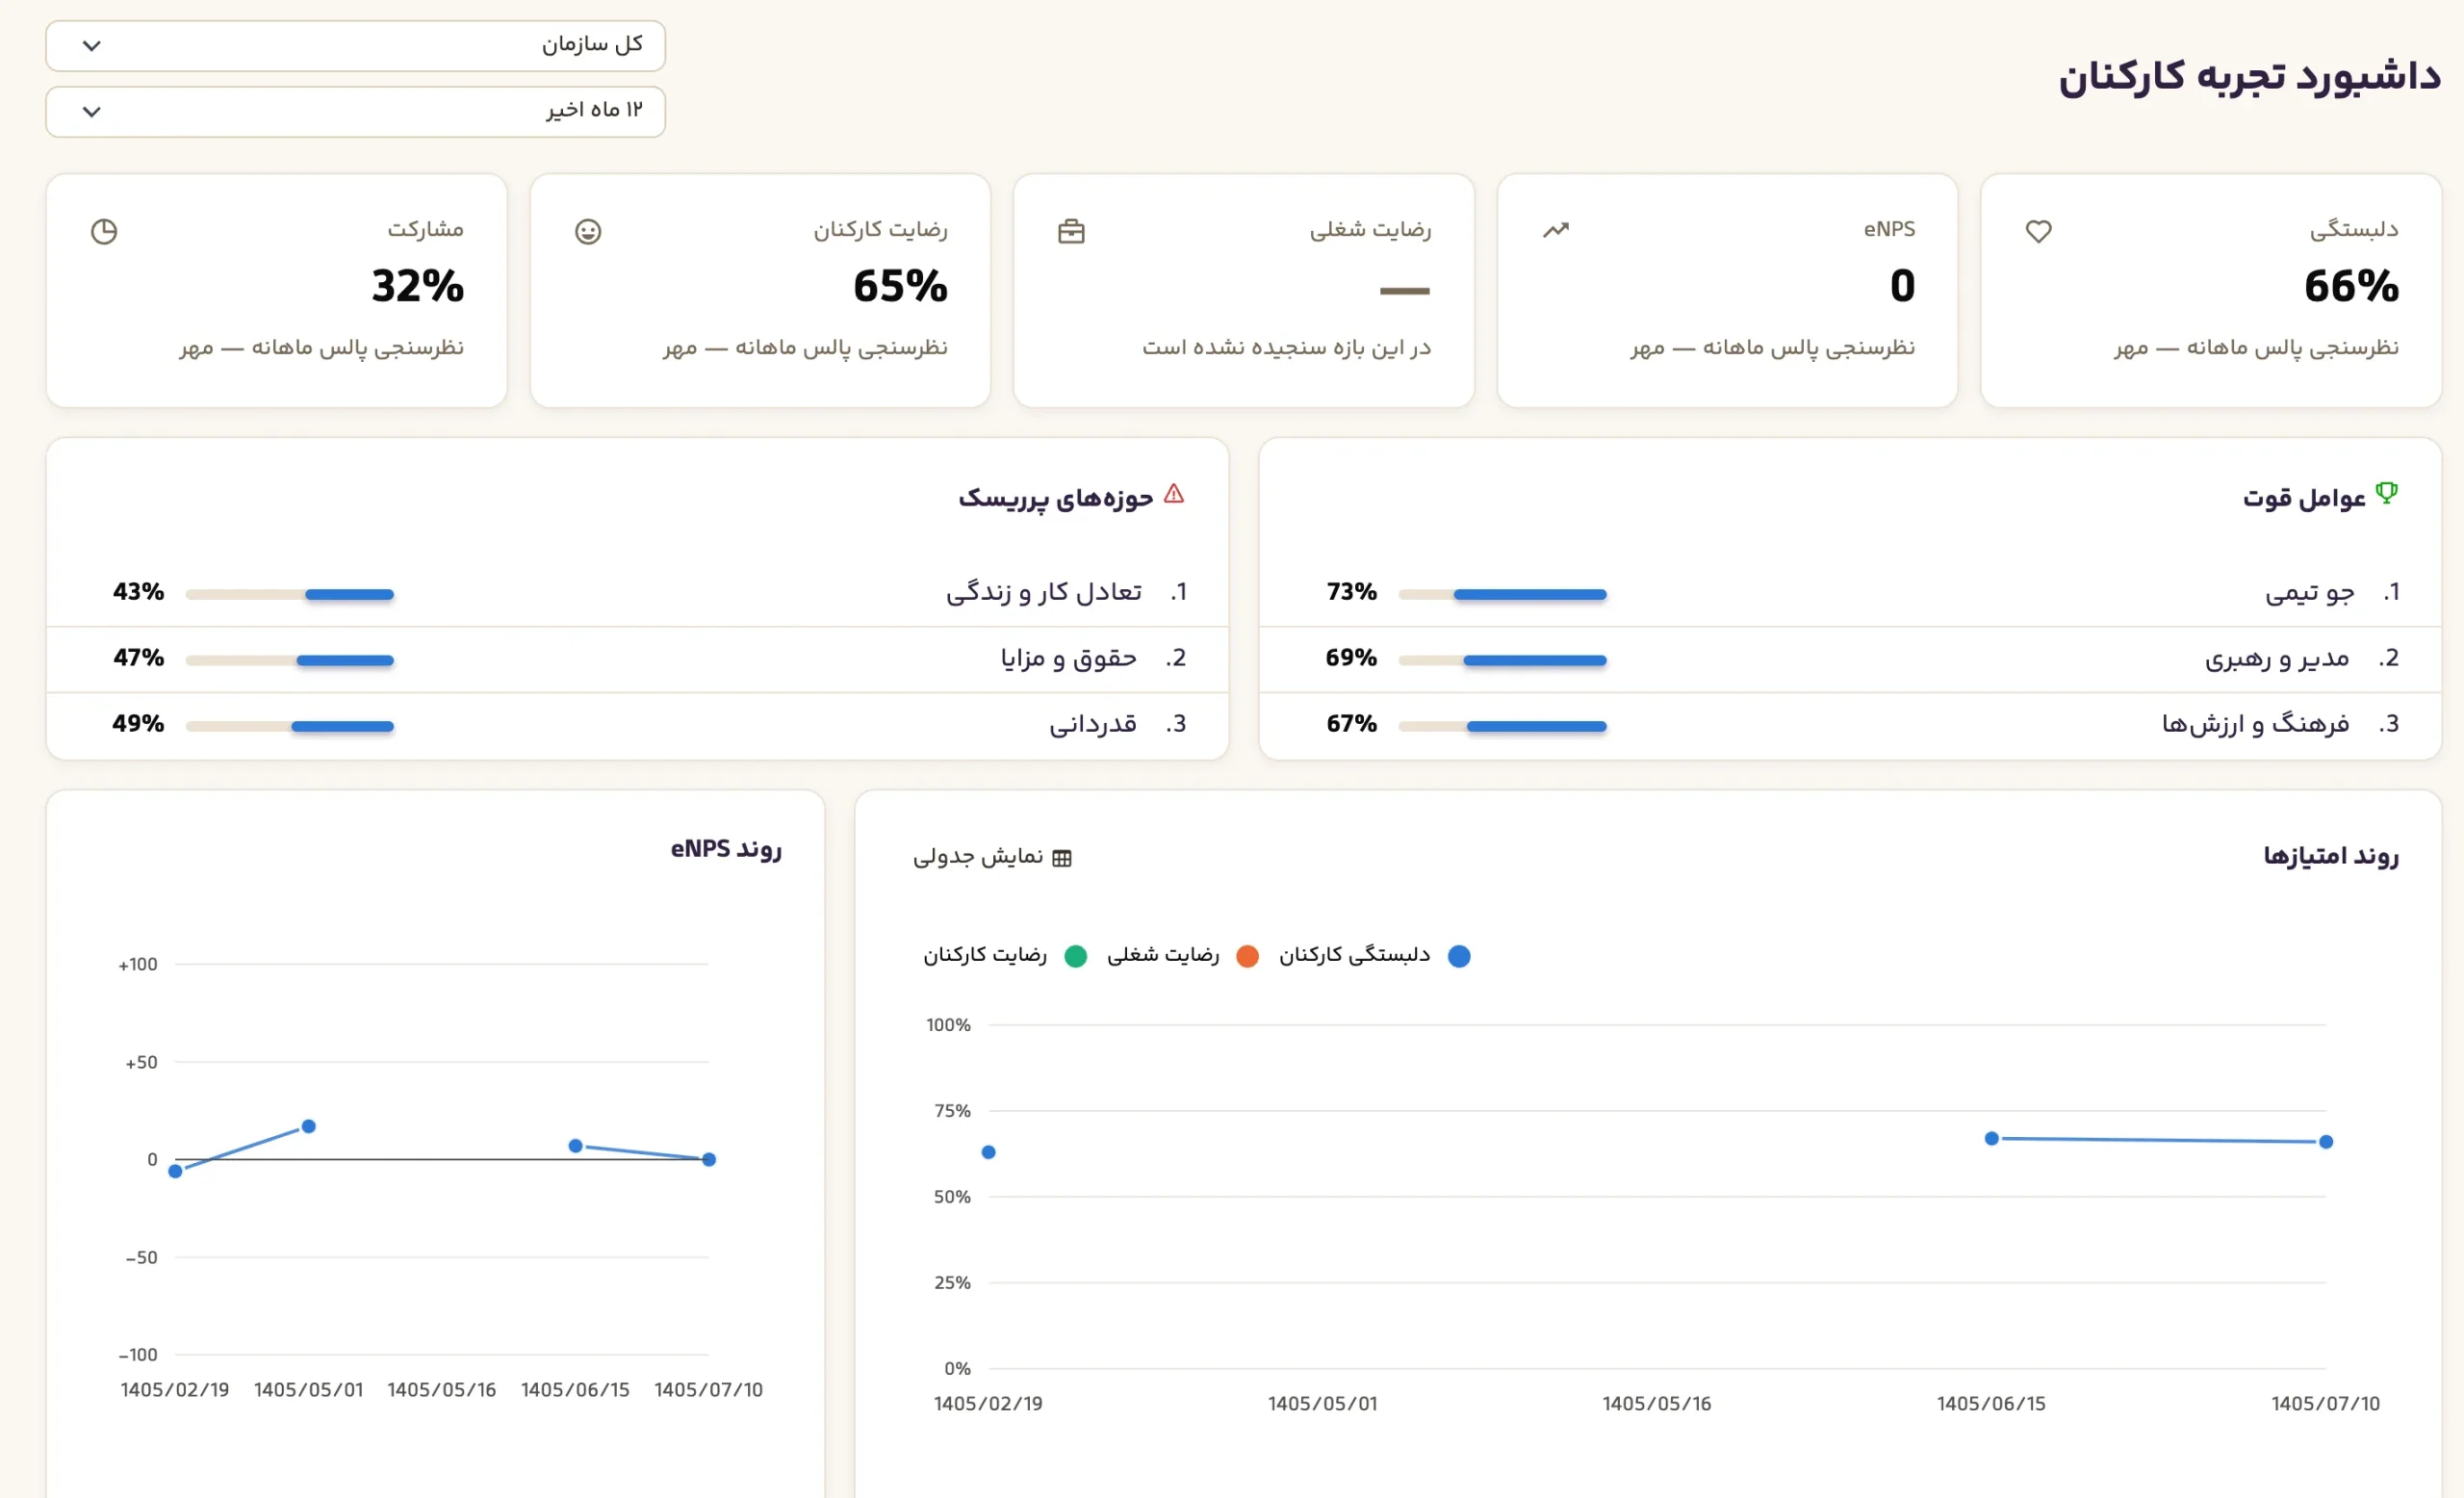The image size is (2464, 1498).
Task: Click the حقوق و مزایا 47% progress bar
Action: point(290,660)
